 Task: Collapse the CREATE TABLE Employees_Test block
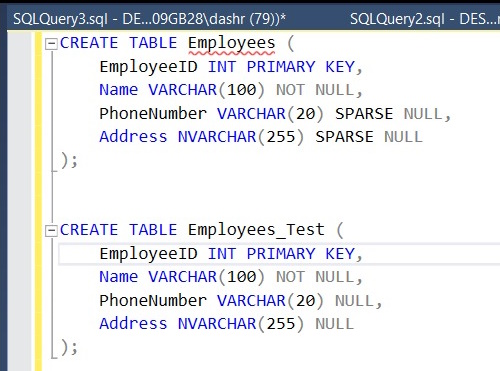click(51, 231)
